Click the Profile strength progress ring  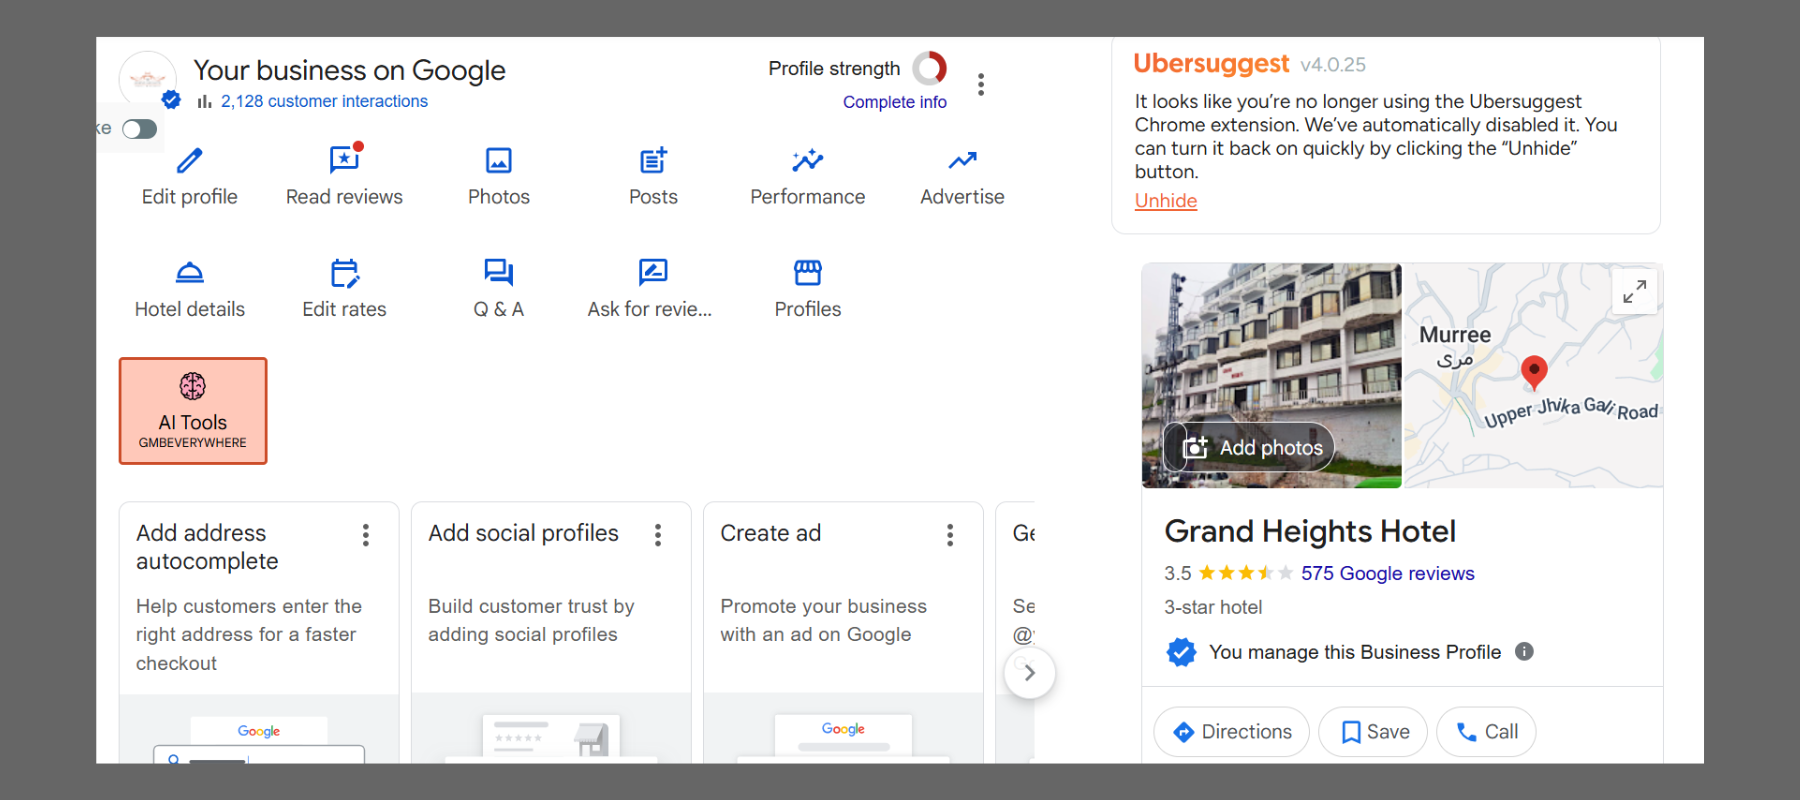pyautogui.click(x=929, y=68)
